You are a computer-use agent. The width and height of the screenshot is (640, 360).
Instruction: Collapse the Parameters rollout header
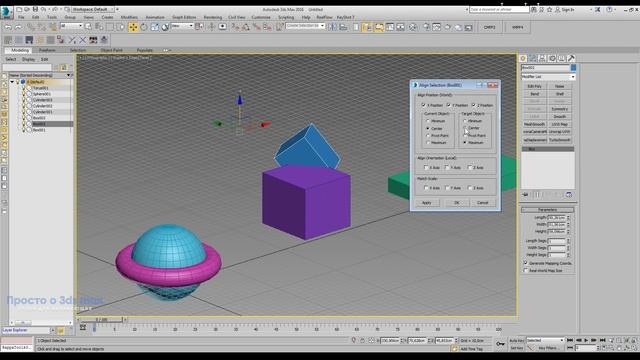(x=547, y=210)
